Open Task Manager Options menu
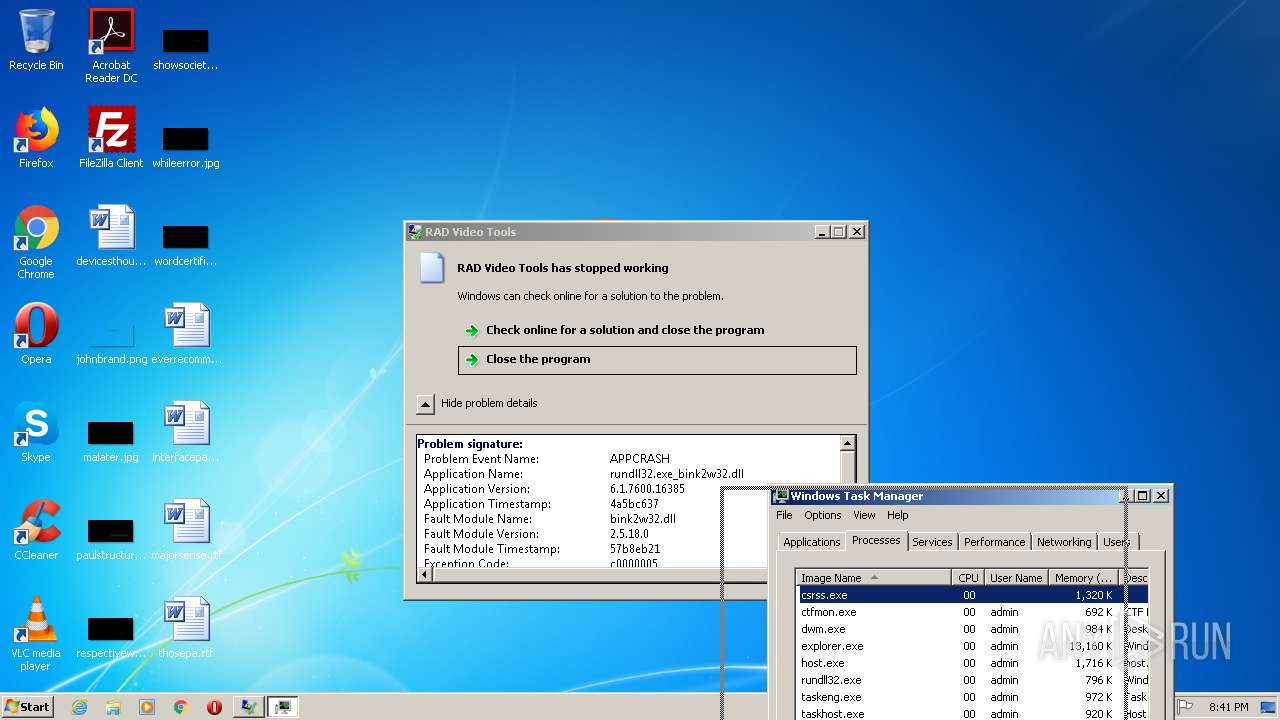 823,515
